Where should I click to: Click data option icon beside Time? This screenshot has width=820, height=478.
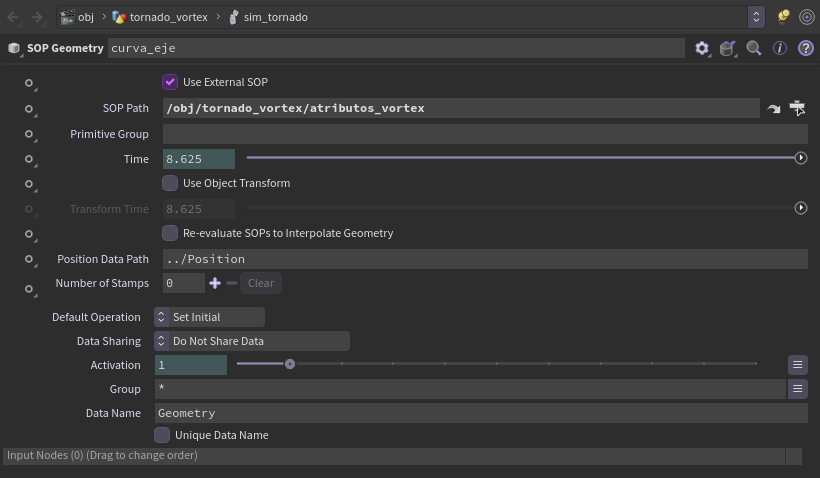coord(29,159)
